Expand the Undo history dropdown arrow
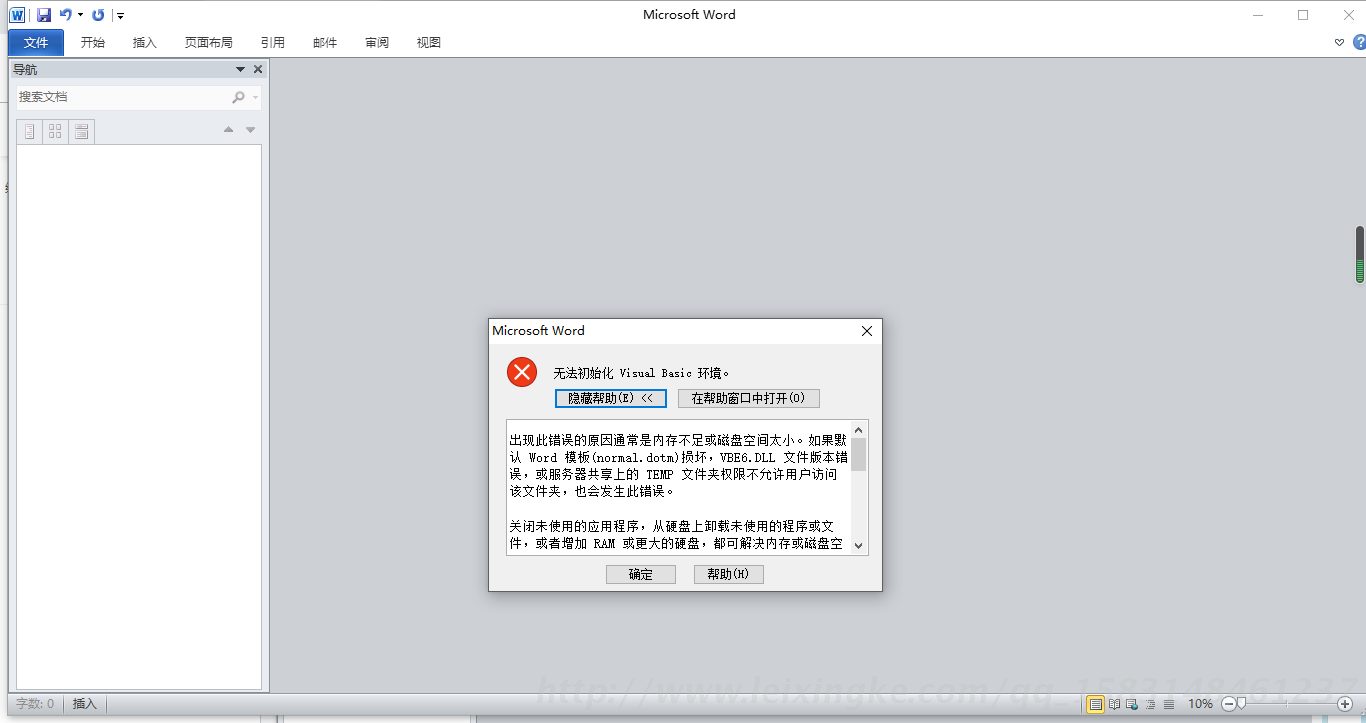Viewport: 1366px width, 723px height. click(x=81, y=15)
